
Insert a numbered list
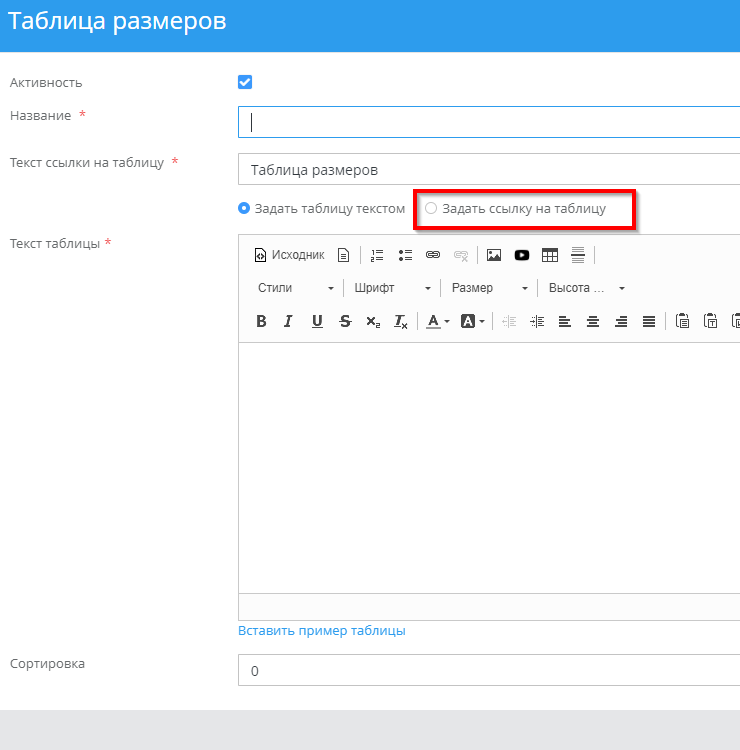[x=377, y=255]
